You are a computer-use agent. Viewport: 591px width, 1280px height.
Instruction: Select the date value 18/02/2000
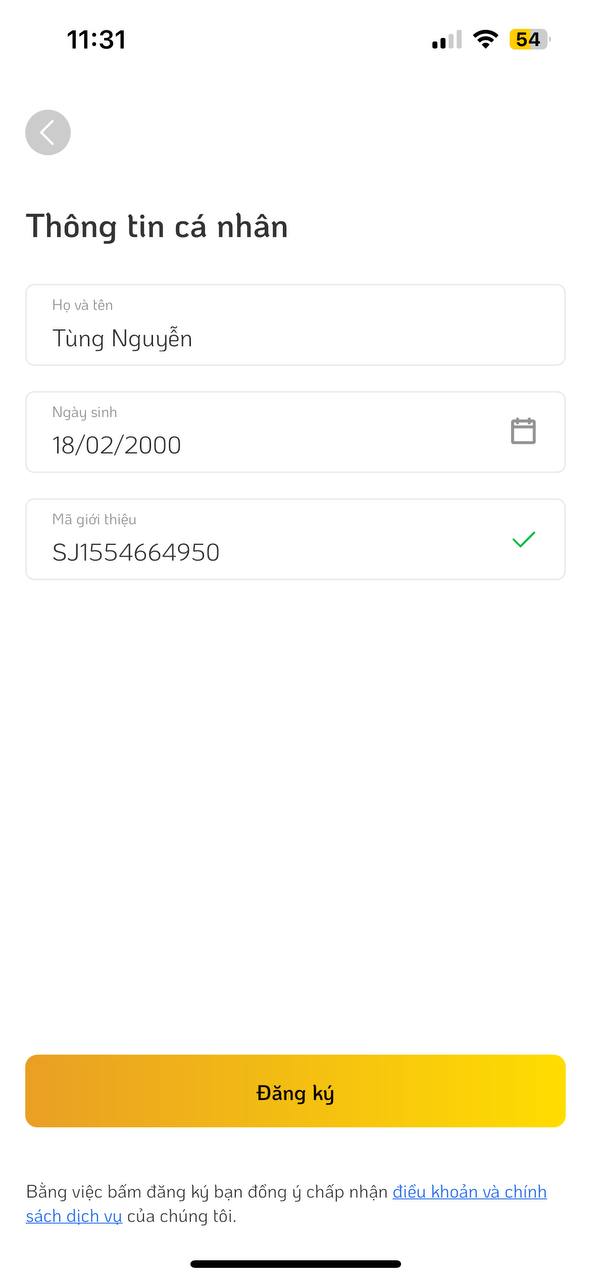pyautogui.click(x=117, y=445)
